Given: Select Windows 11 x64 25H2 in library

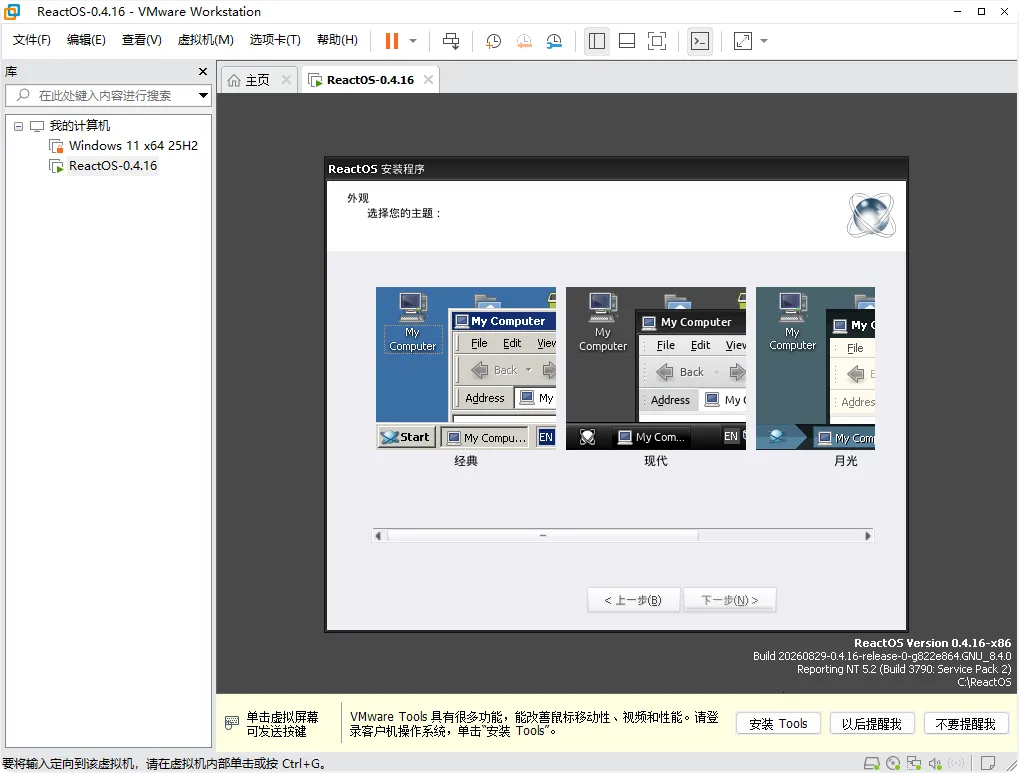Looking at the screenshot, I should tap(133, 146).
